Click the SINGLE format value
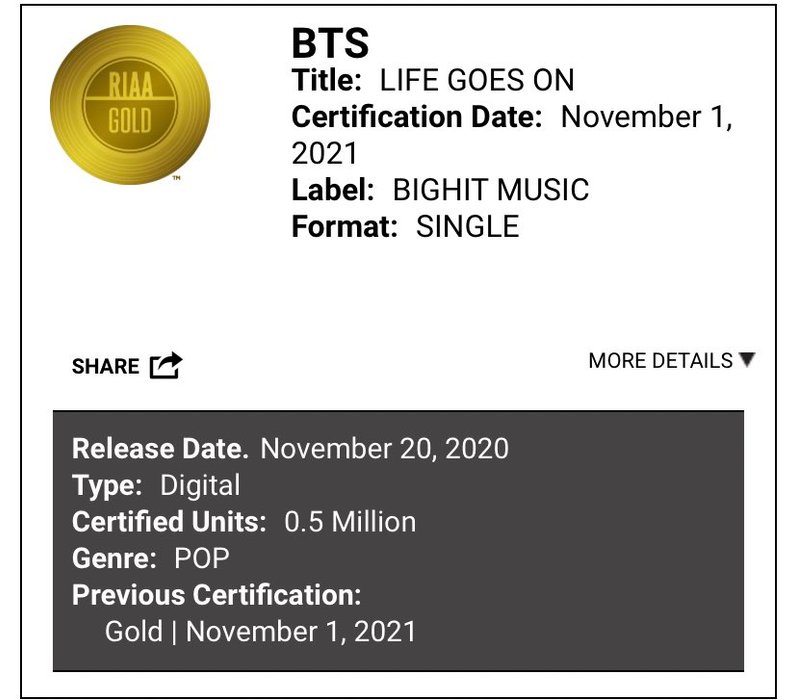This screenshot has height=700, width=796. (468, 226)
